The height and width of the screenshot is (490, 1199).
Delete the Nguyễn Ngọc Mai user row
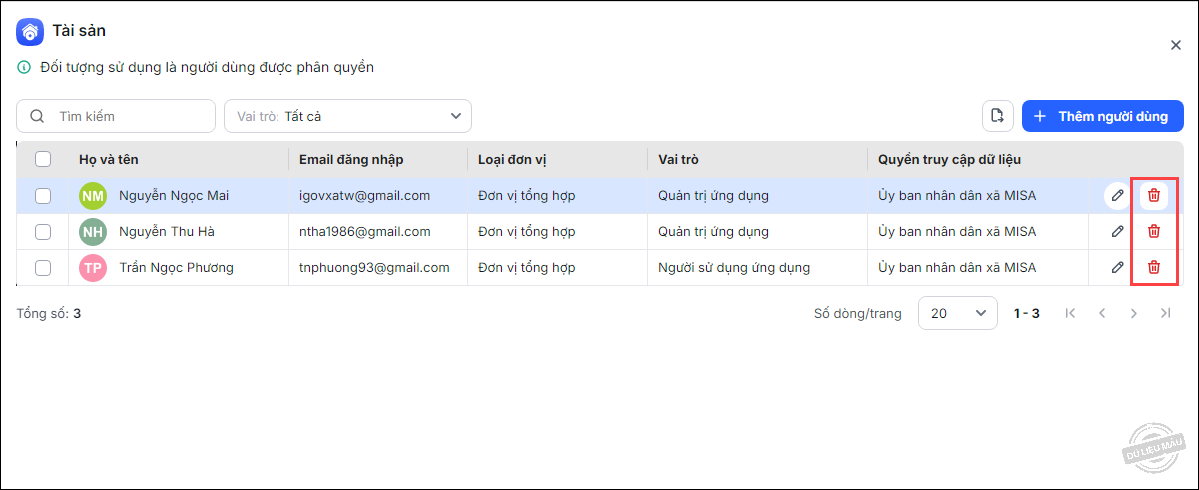click(1154, 195)
